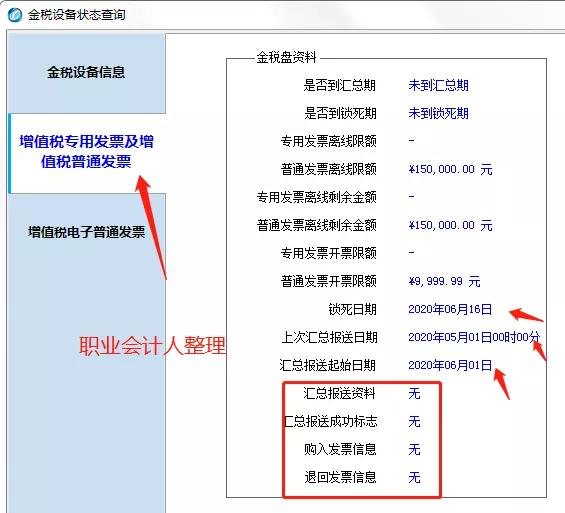Select the ¥9,999.99 元 value

444,281
